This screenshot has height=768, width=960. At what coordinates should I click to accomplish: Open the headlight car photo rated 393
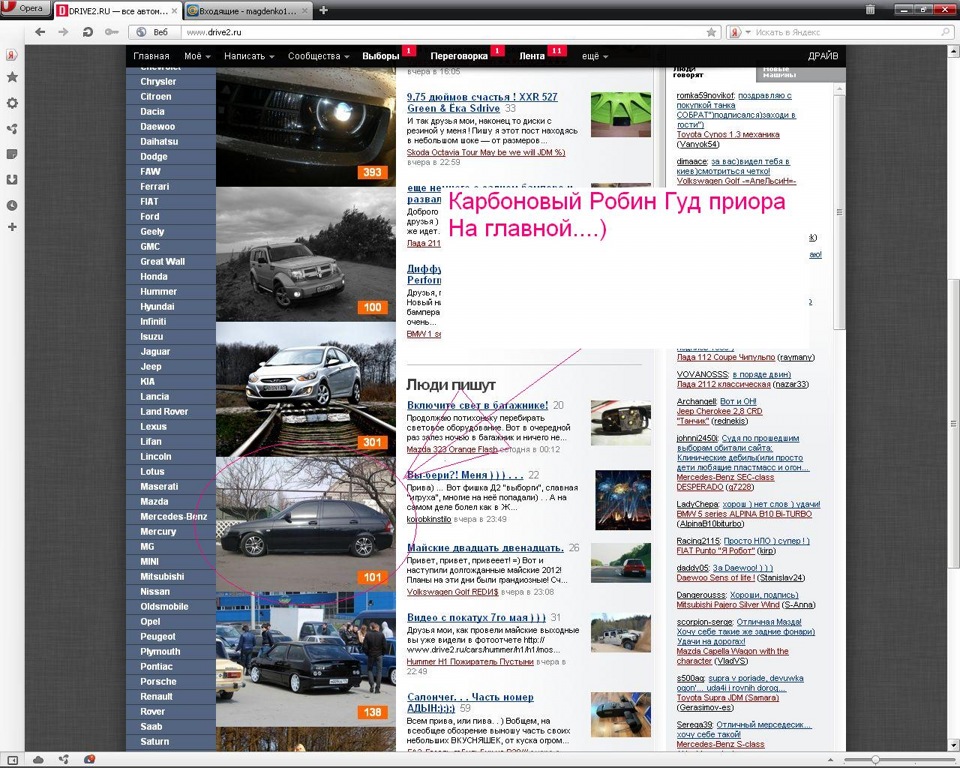point(306,127)
